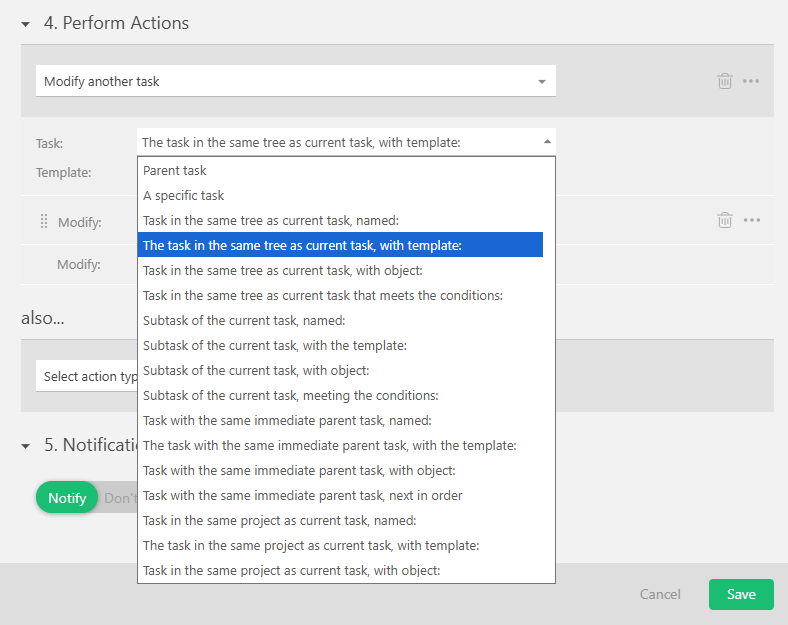Collapse the 5. Notifications section
Screen dimensions: 788x625
[26, 447]
